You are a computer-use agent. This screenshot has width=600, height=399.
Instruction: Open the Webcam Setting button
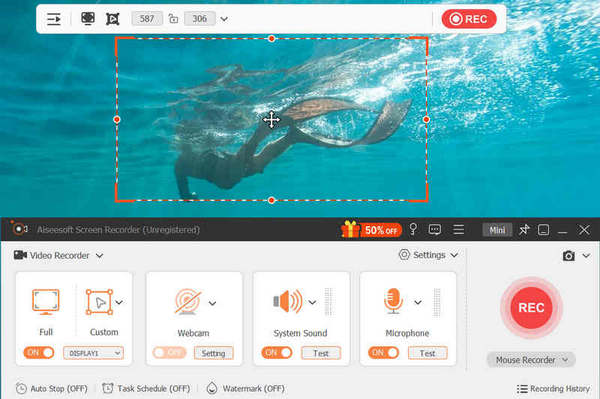click(214, 353)
